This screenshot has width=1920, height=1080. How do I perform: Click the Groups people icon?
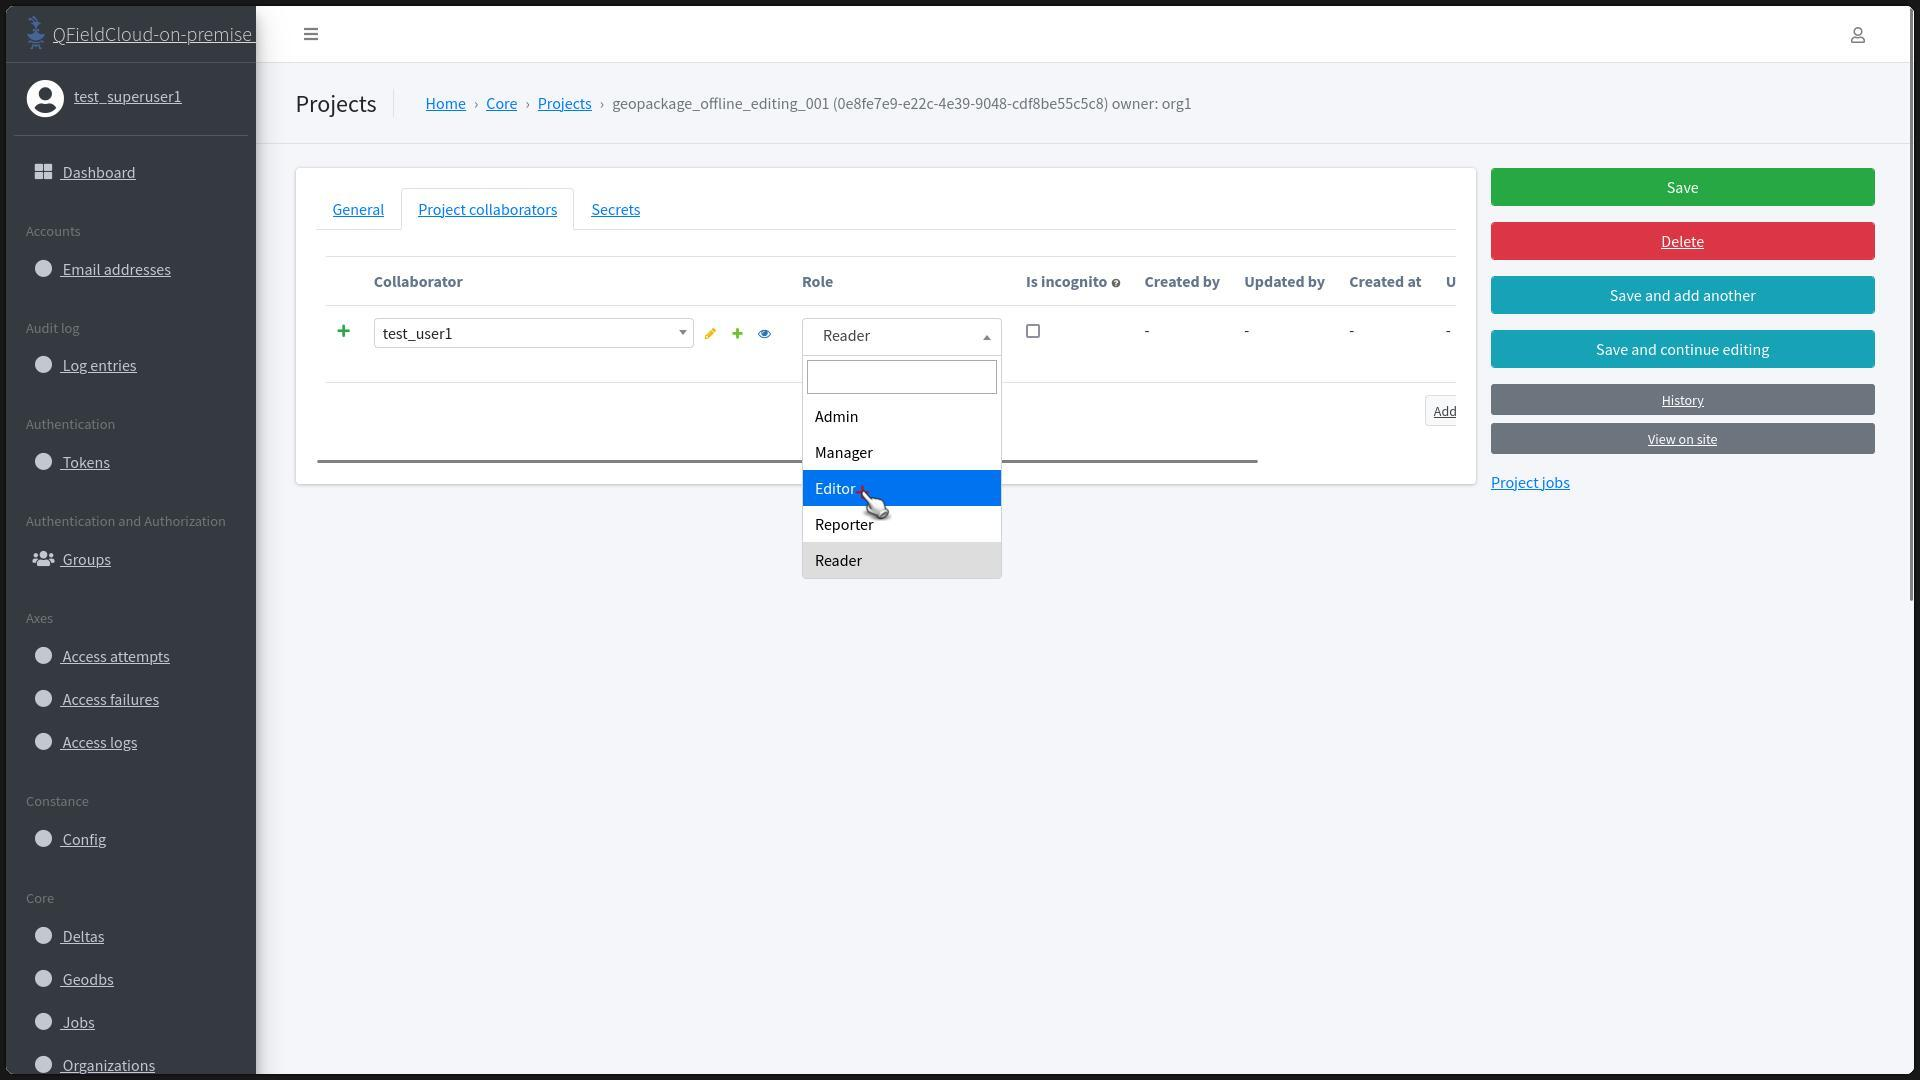tap(43, 559)
